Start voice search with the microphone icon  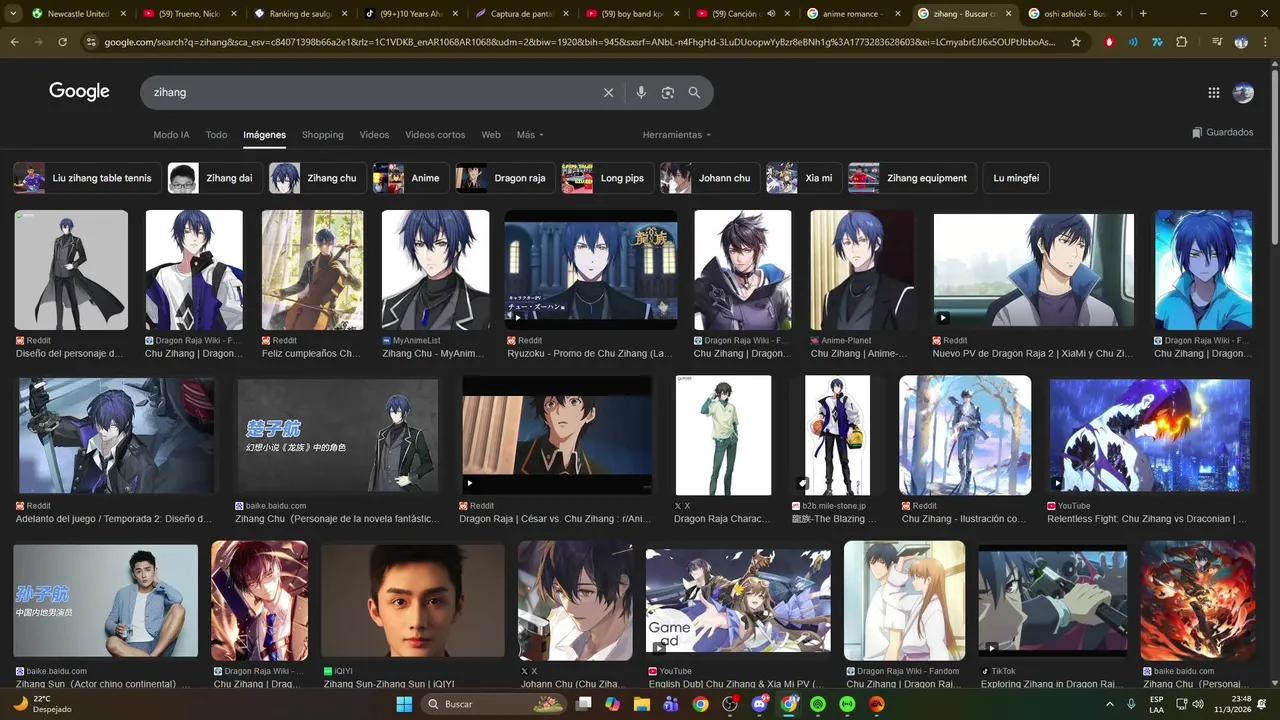coord(641,92)
